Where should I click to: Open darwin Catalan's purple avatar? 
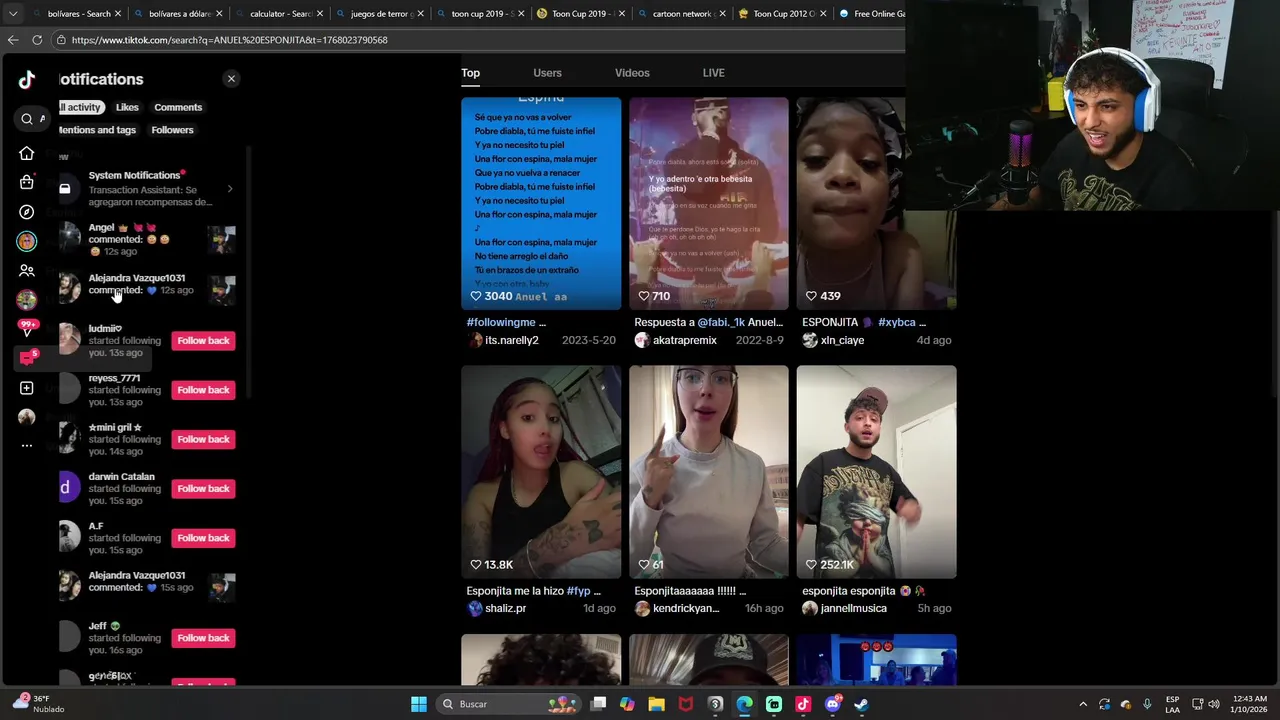tap(68, 488)
